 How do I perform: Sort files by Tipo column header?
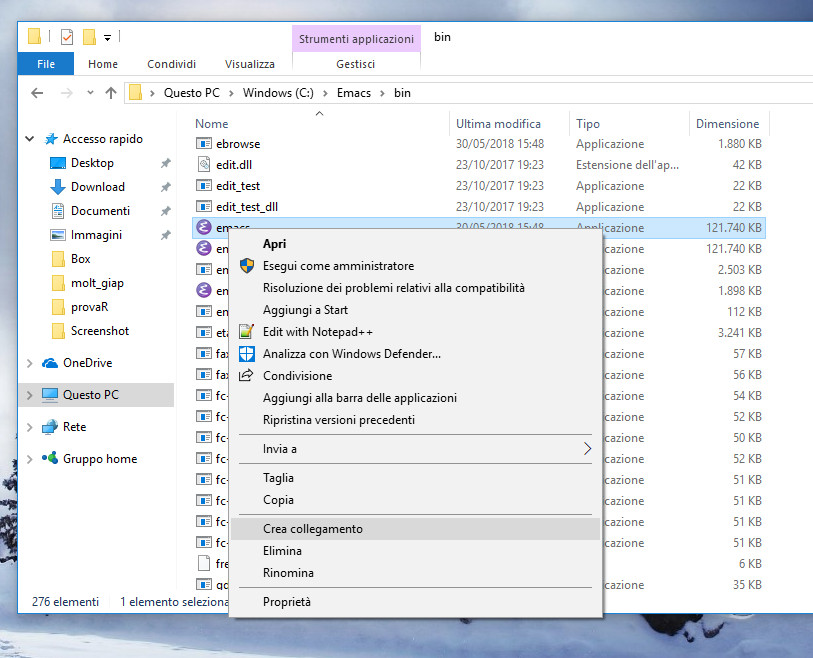tap(587, 124)
